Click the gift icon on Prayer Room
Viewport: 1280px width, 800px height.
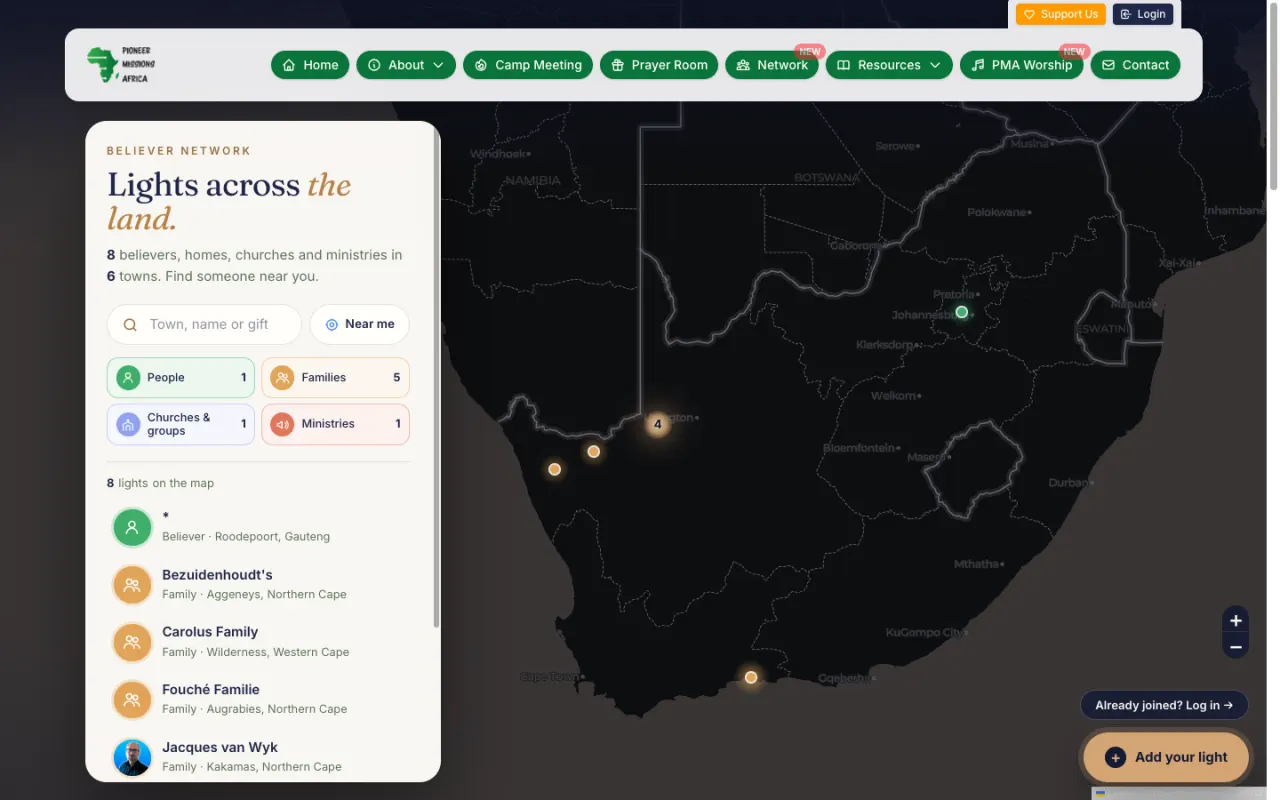point(618,65)
